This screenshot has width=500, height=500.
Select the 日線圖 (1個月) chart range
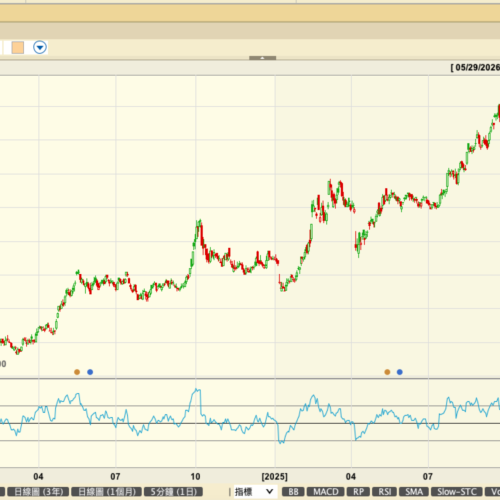(107, 492)
